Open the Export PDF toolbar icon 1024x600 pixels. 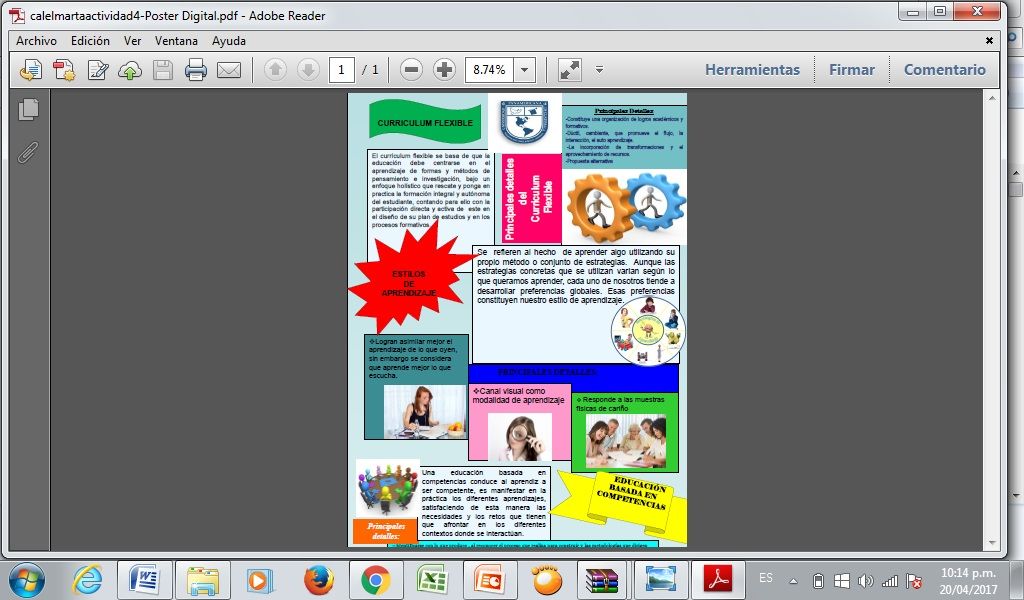64,69
